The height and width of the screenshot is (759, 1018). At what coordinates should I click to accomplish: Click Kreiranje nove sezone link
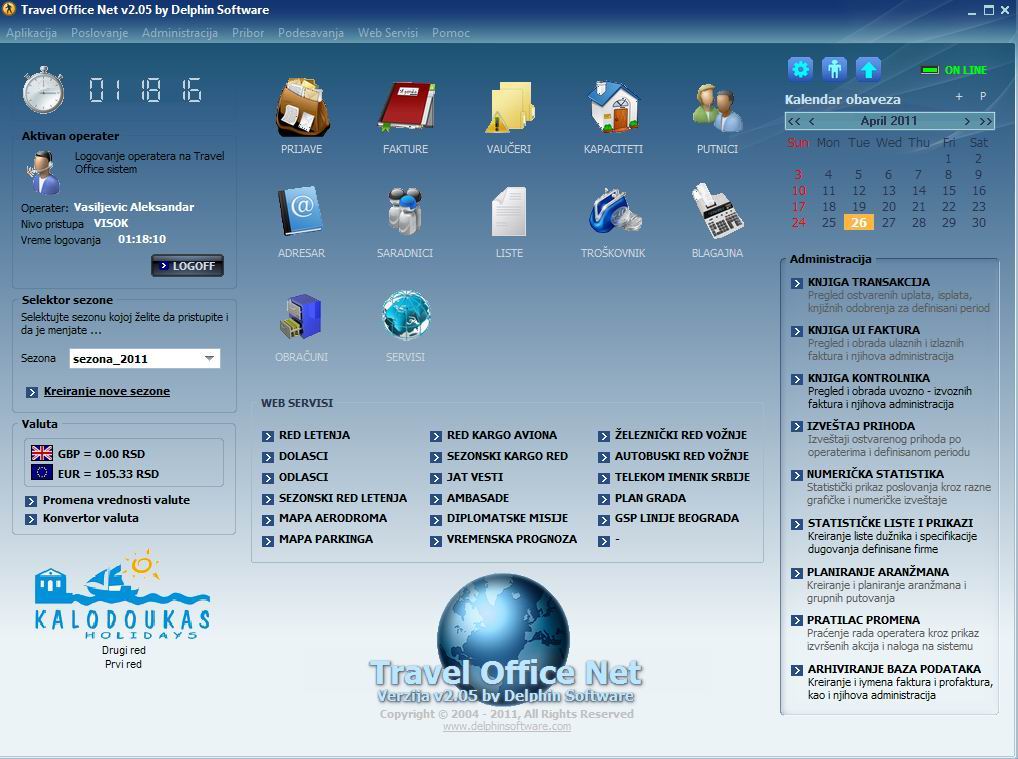[107, 391]
